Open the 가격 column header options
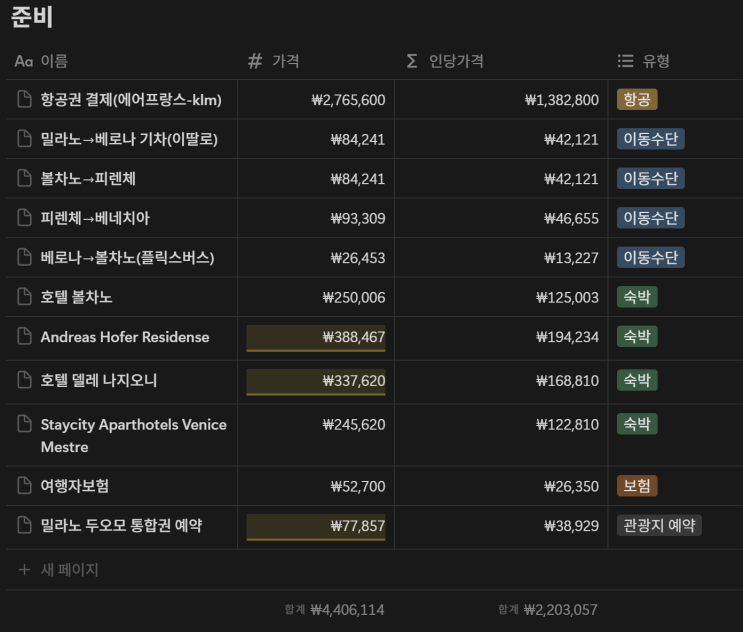The image size is (743, 632). [285, 61]
